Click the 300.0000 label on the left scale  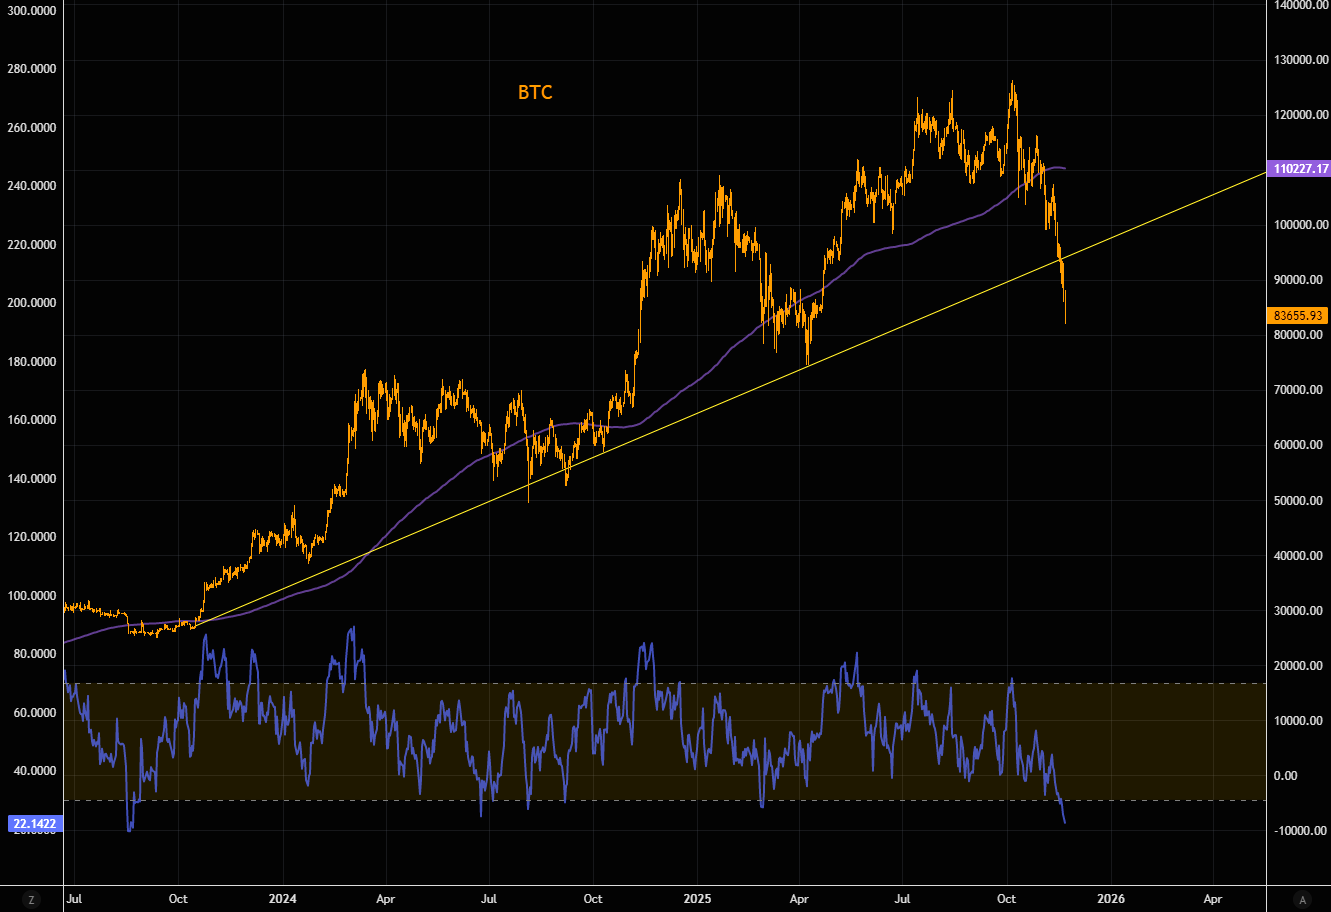pos(33,11)
